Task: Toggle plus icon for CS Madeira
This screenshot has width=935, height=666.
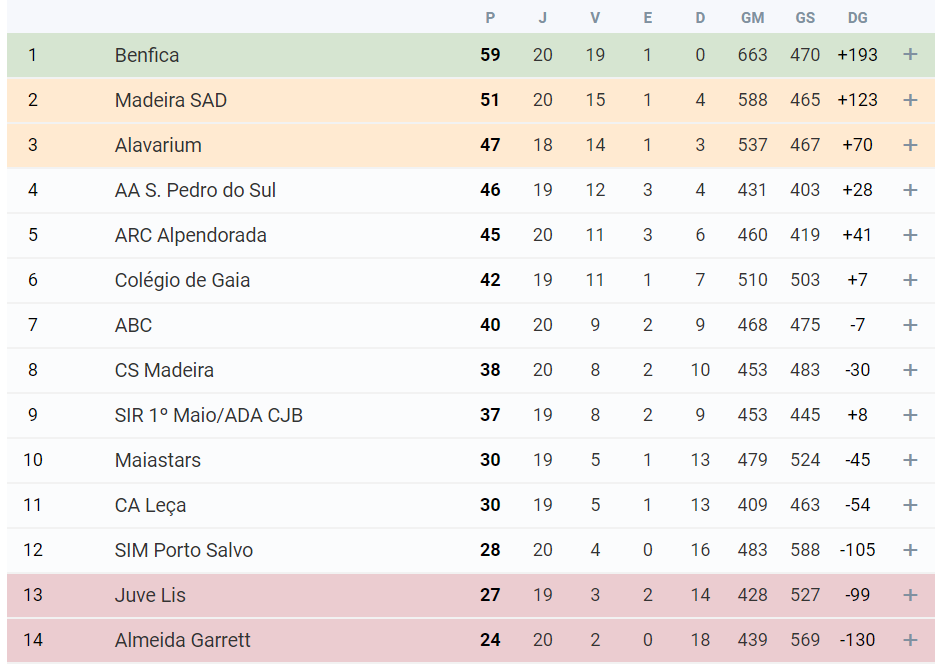Action: 910,370
